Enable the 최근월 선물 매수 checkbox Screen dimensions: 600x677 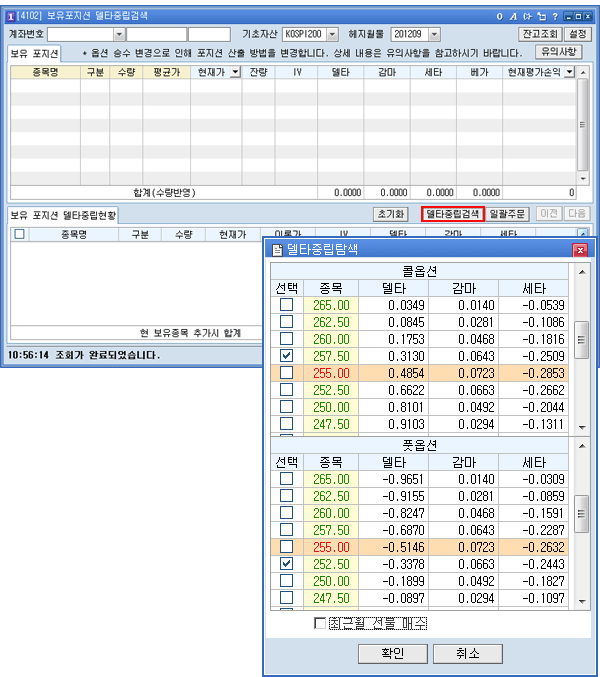click(x=320, y=623)
